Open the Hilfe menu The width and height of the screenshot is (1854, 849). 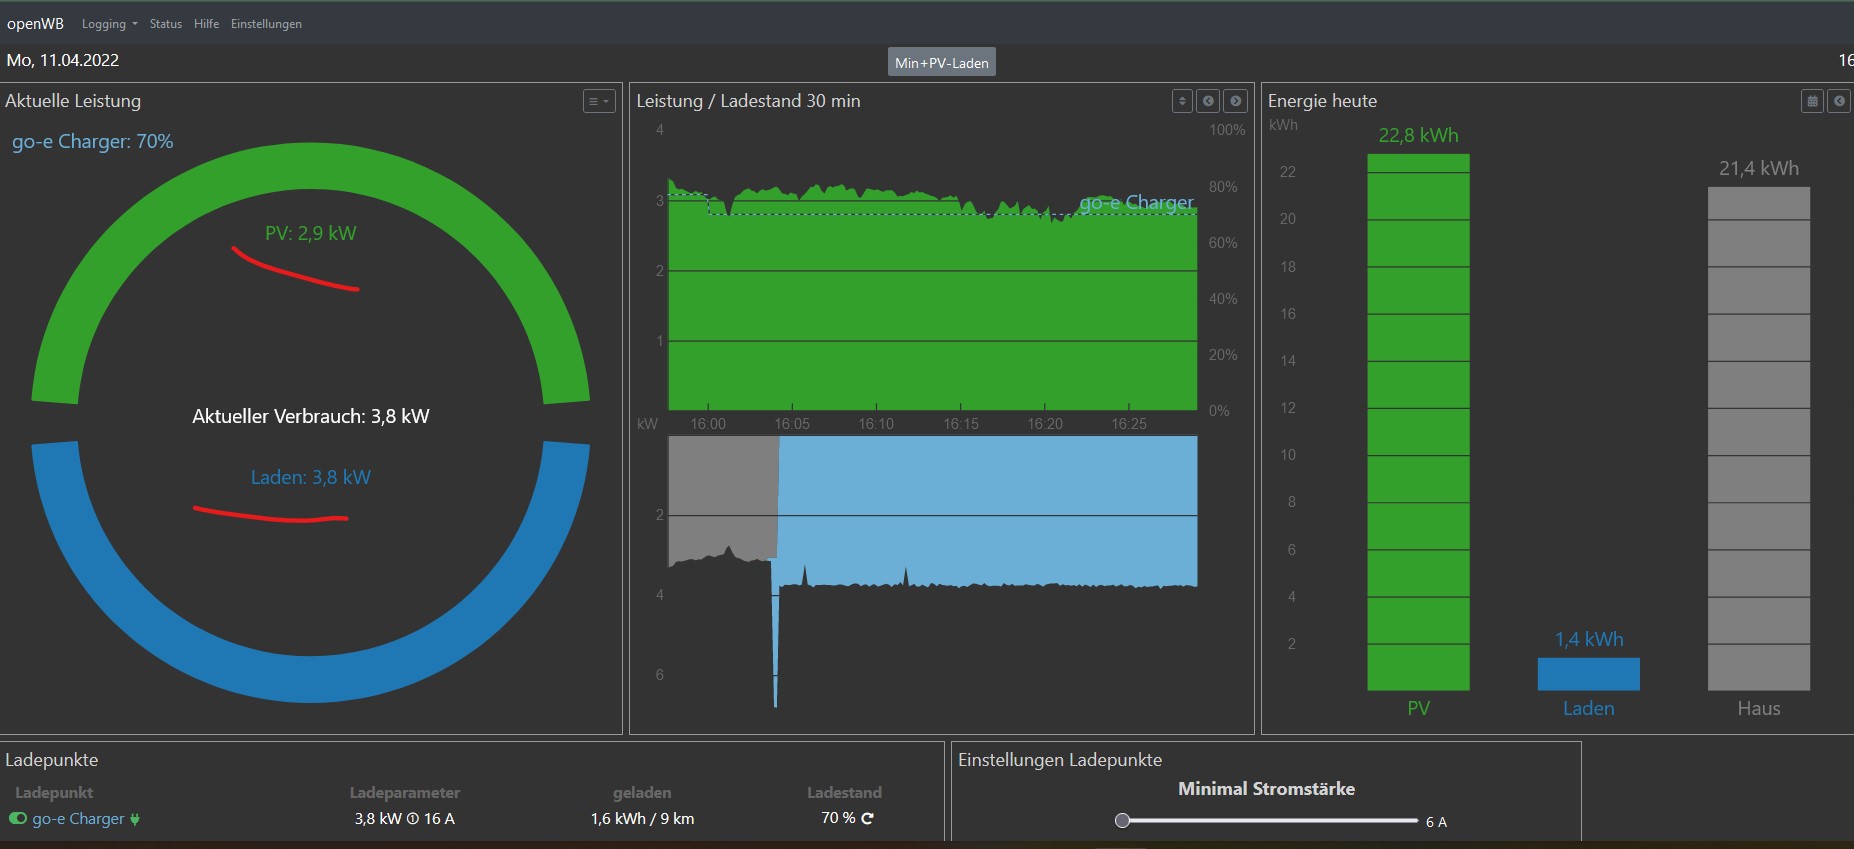click(207, 24)
